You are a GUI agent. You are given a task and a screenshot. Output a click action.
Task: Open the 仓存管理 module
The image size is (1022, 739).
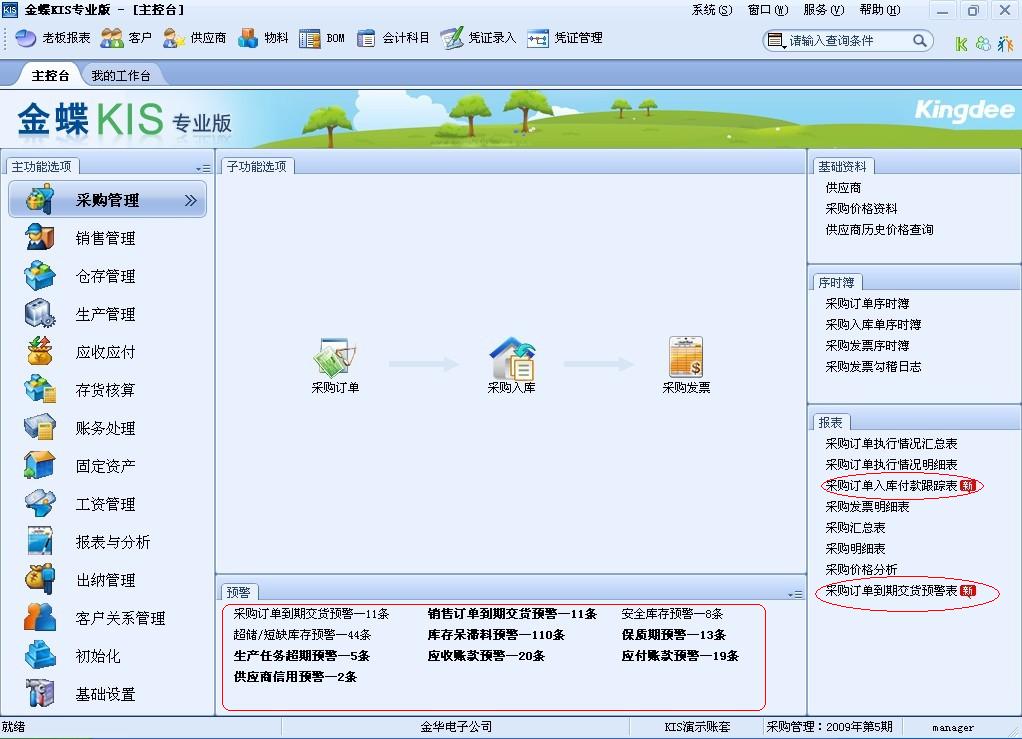(x=106, y=276)
